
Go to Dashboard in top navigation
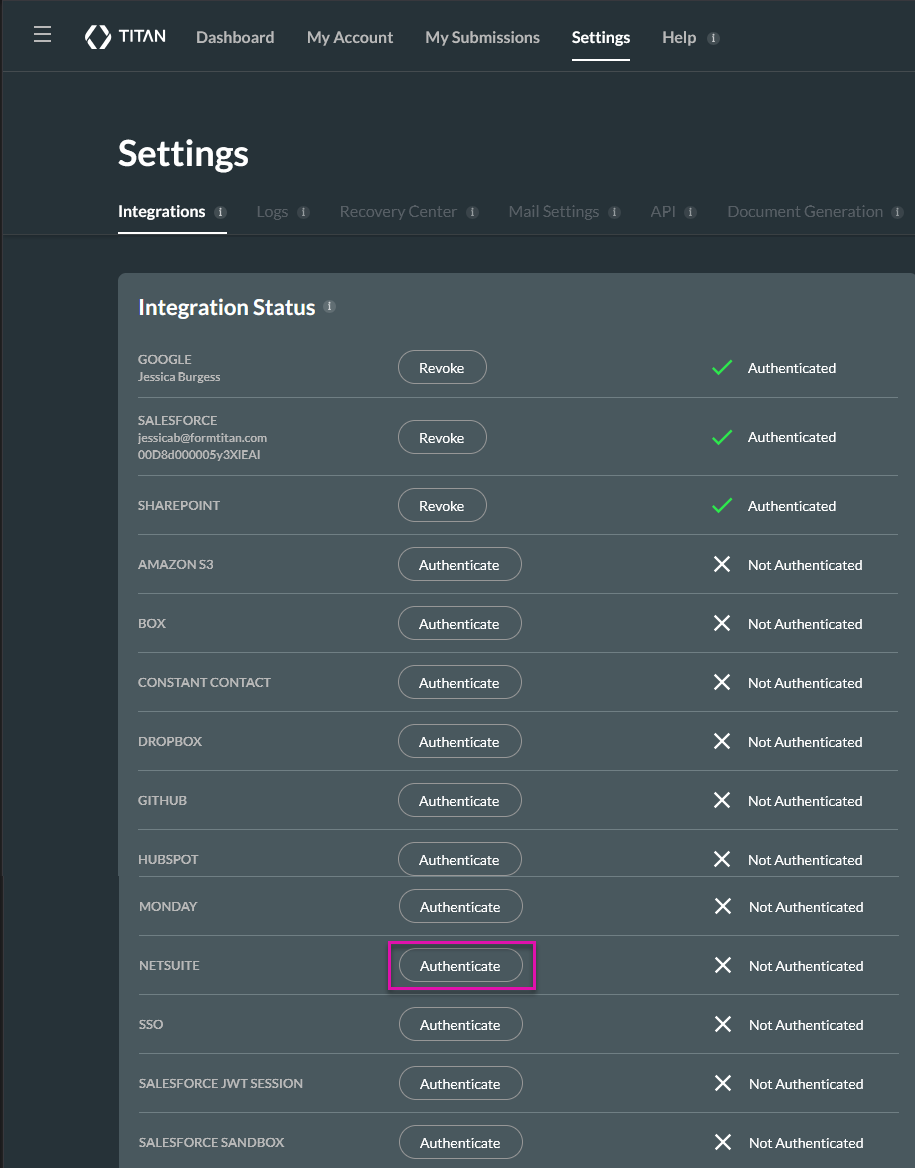235,37
